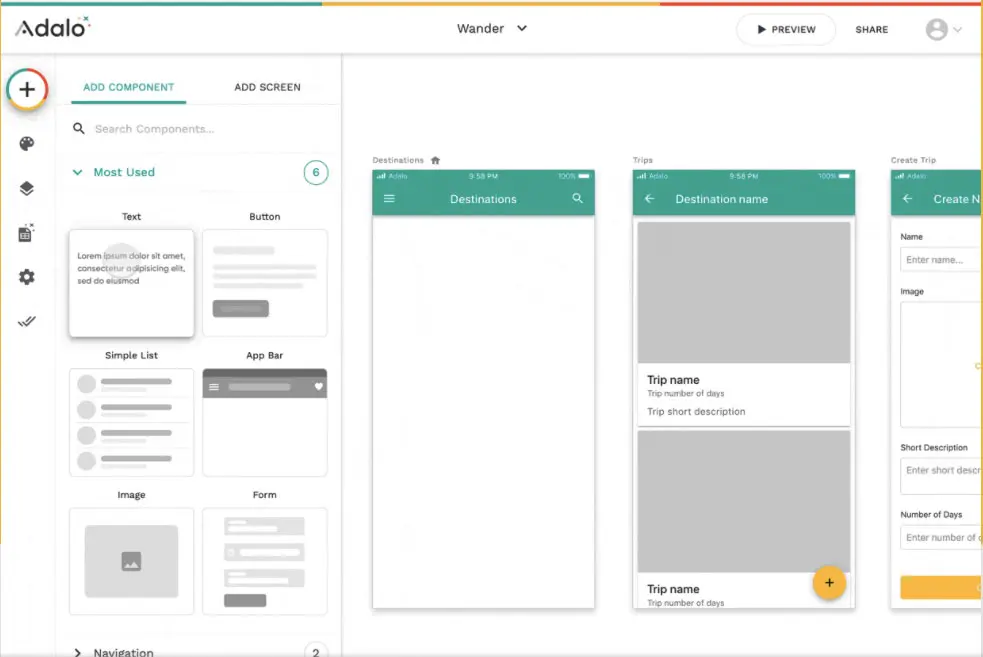
Task: Select the Button component thumbnail
Action: tap(265, 283)
